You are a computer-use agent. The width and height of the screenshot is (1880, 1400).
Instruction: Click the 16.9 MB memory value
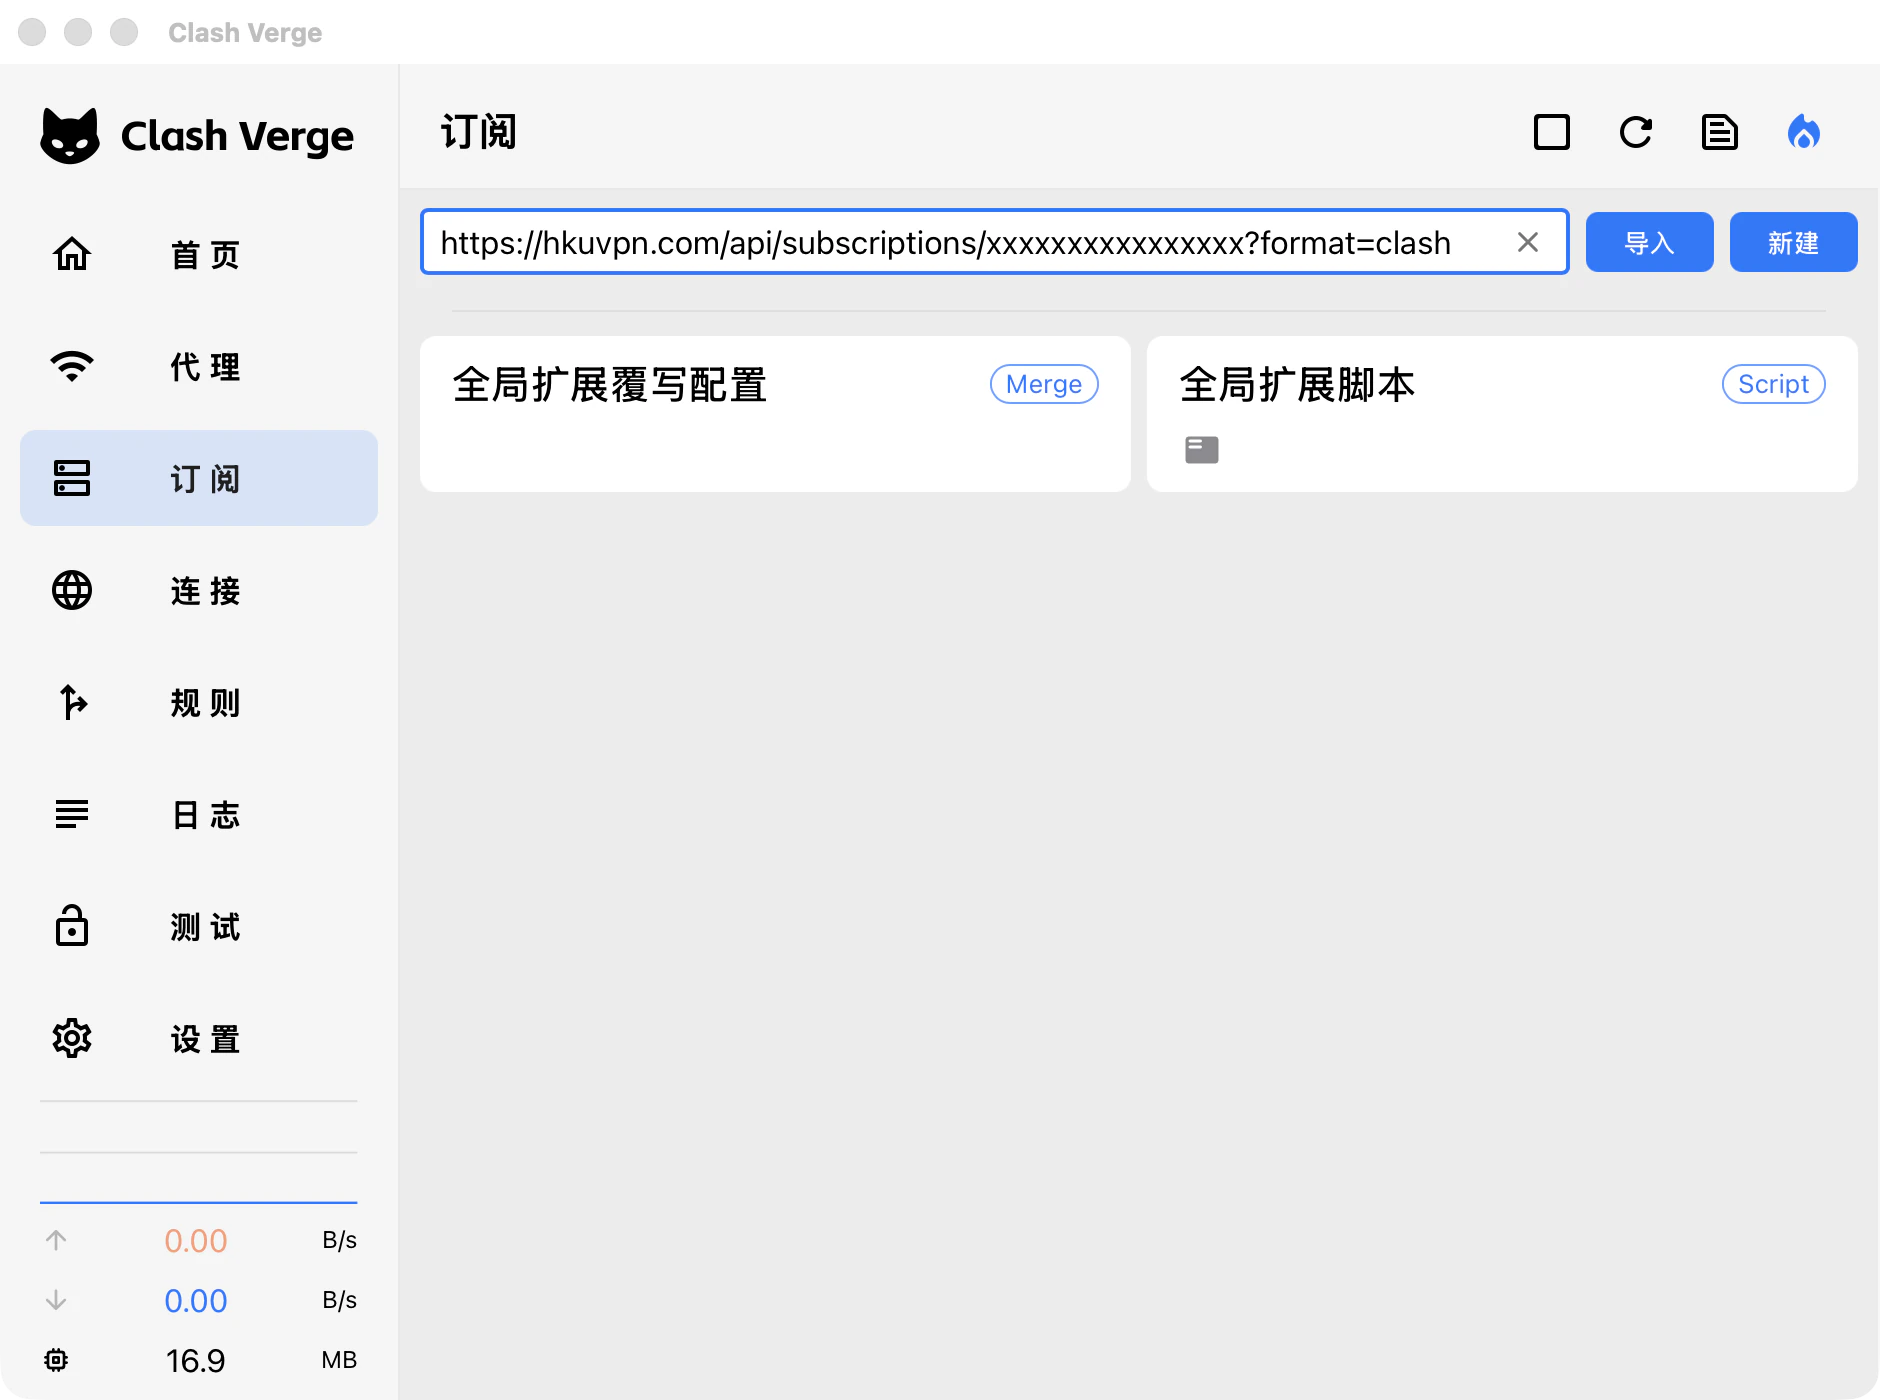pos(196,1361)
